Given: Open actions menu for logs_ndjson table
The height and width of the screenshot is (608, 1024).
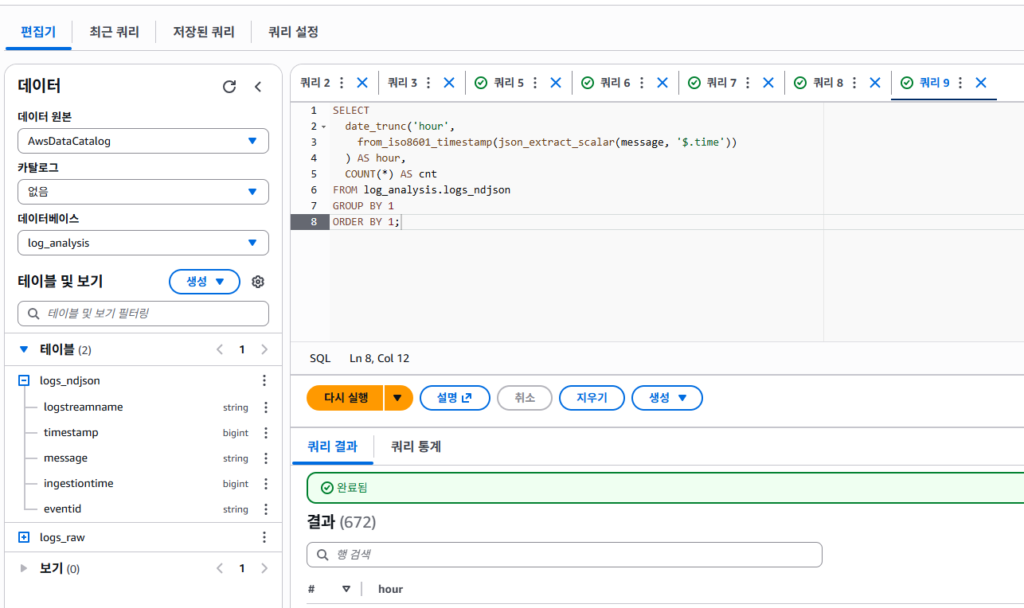Looking at the screenshot, I should pos(264,381).
